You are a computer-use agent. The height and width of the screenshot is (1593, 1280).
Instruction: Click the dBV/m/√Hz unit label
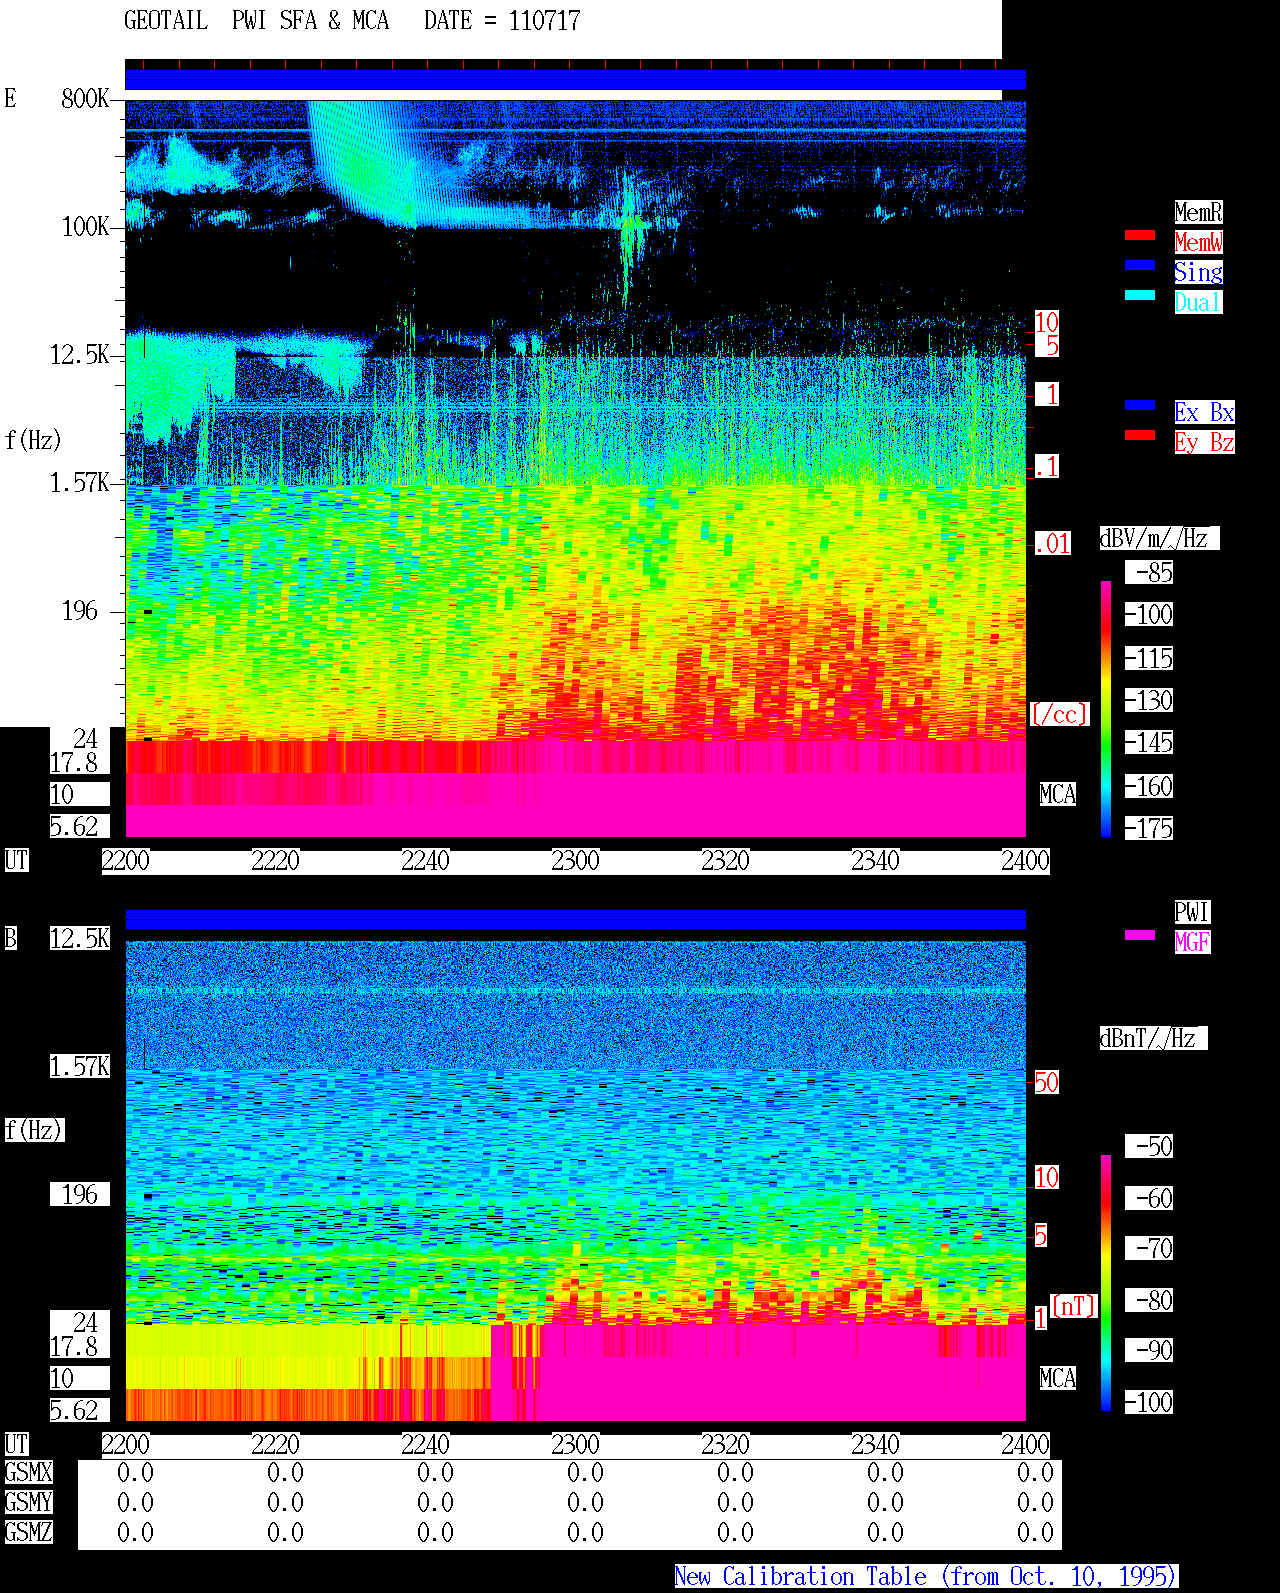coord(1159,538)
